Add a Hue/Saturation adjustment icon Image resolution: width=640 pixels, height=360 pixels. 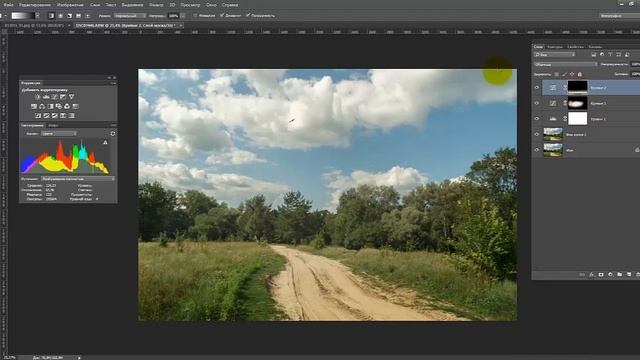34,106
